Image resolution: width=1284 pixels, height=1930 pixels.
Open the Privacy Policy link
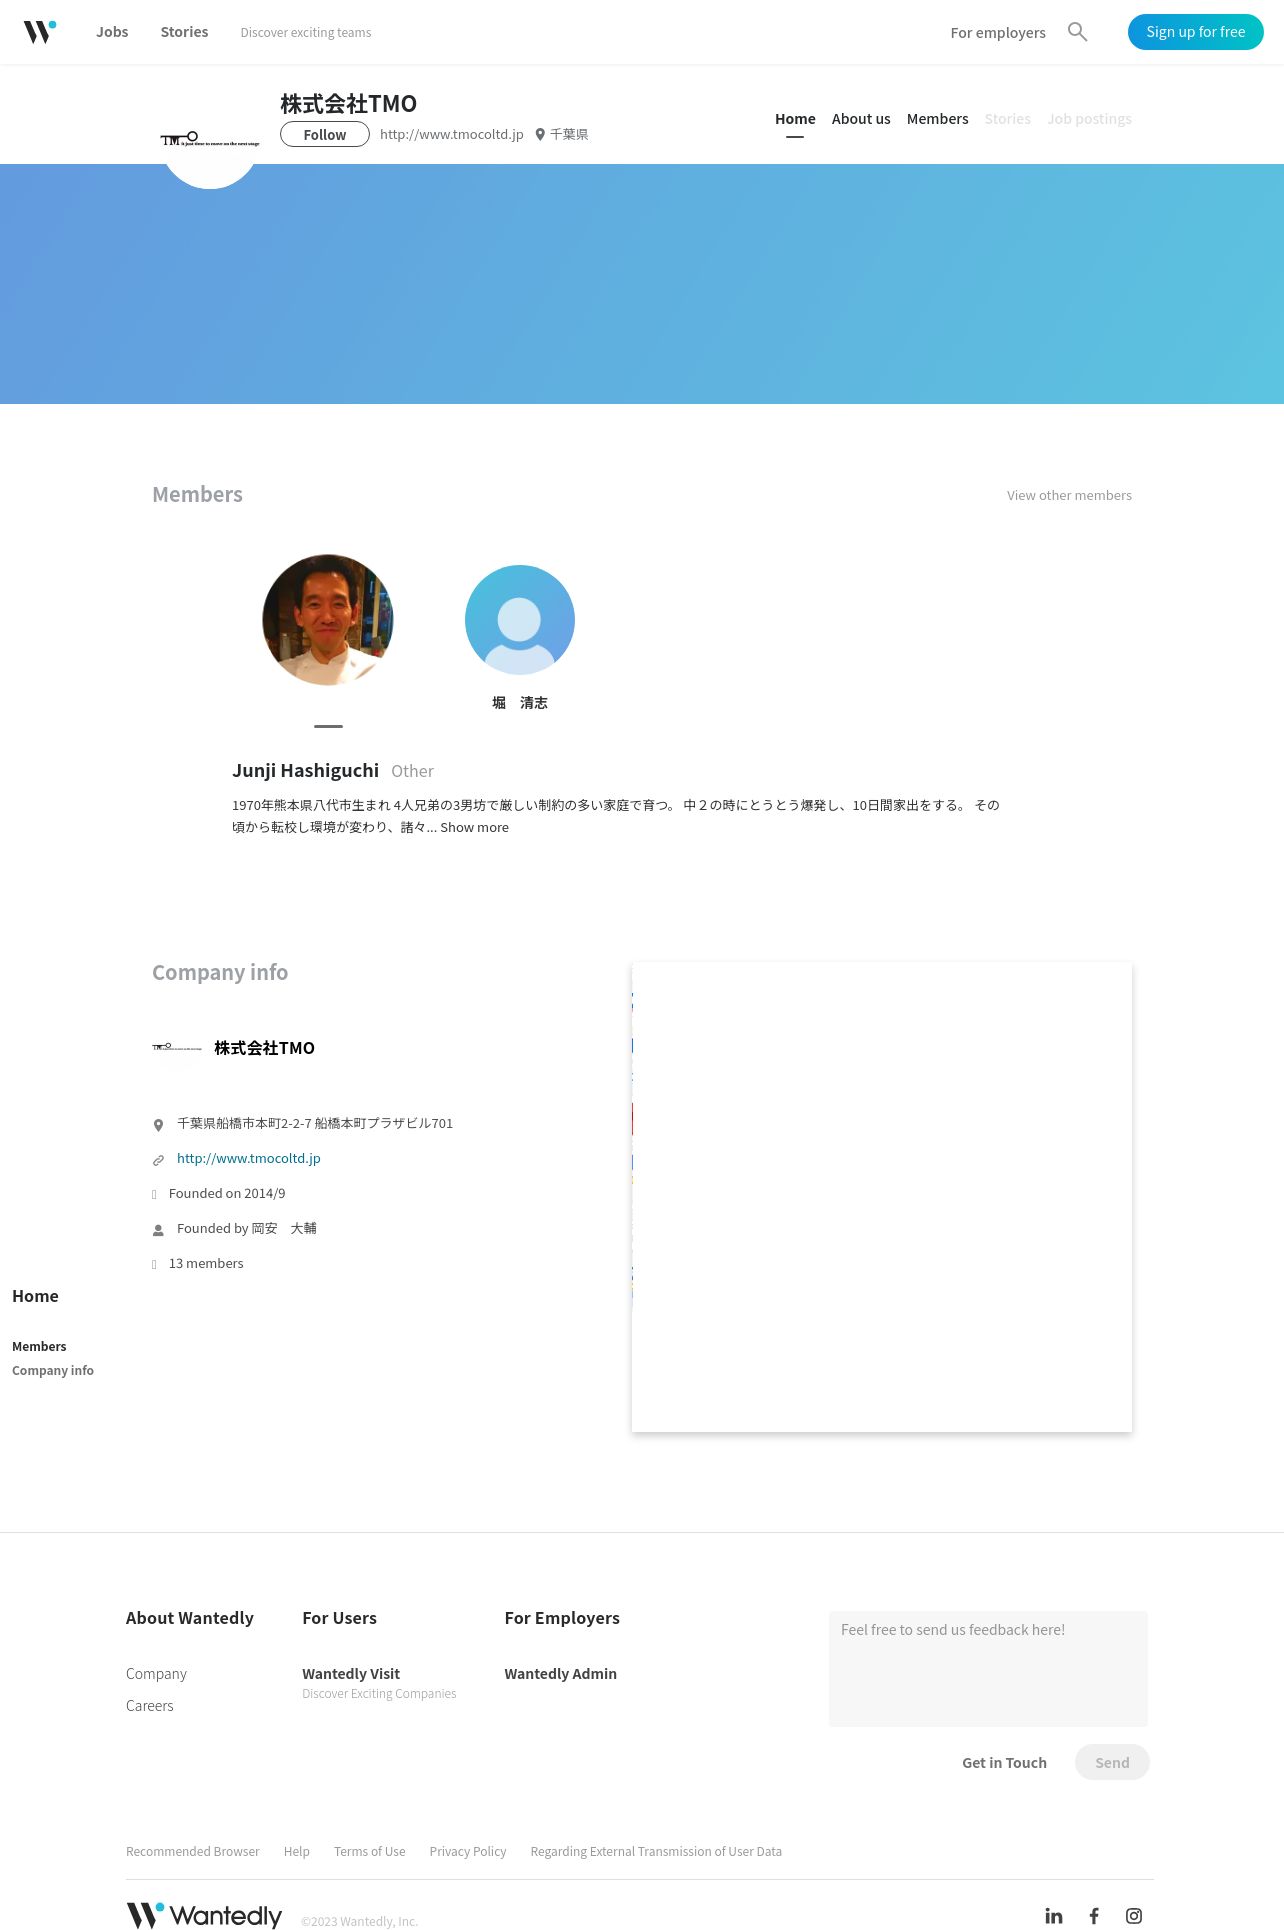468,1852
